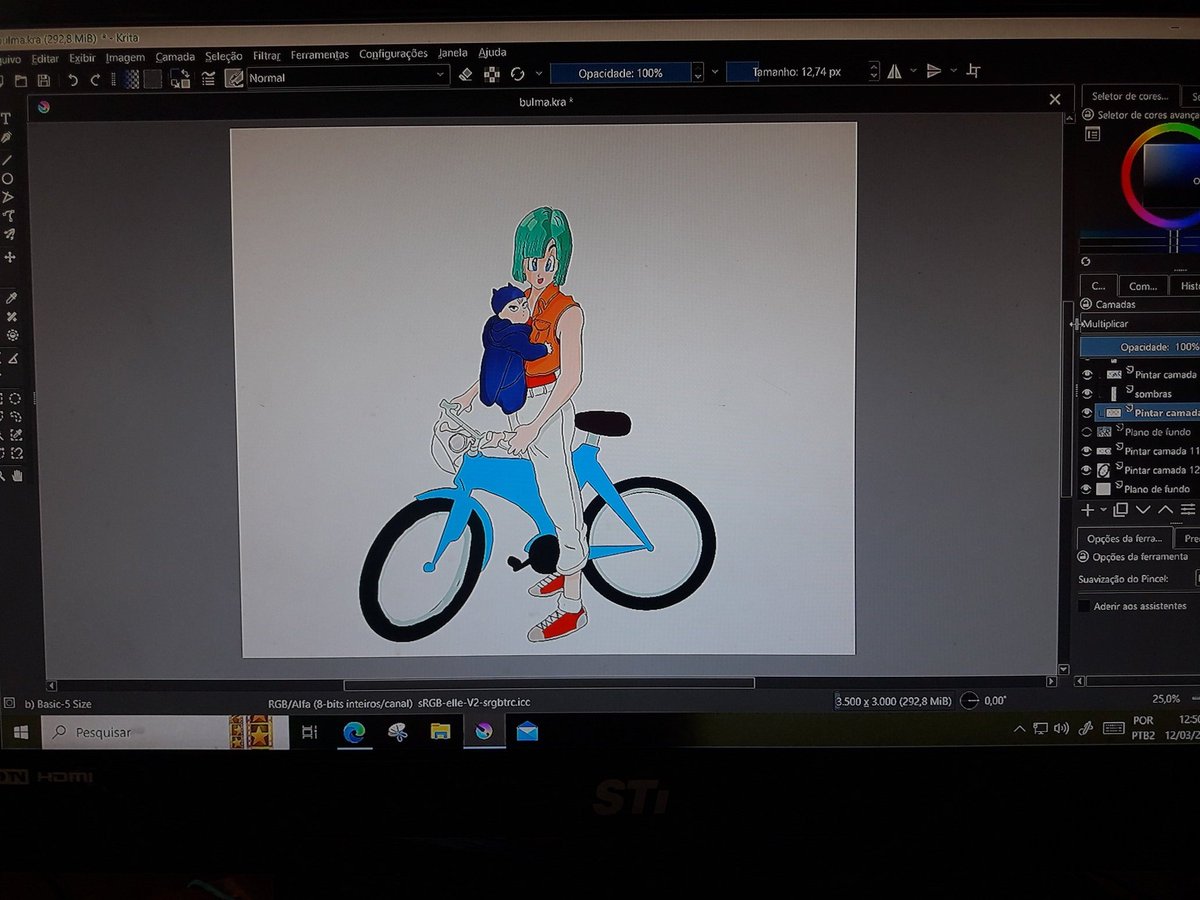
Task: Open layer properties button
Action: pos(1188,510)
